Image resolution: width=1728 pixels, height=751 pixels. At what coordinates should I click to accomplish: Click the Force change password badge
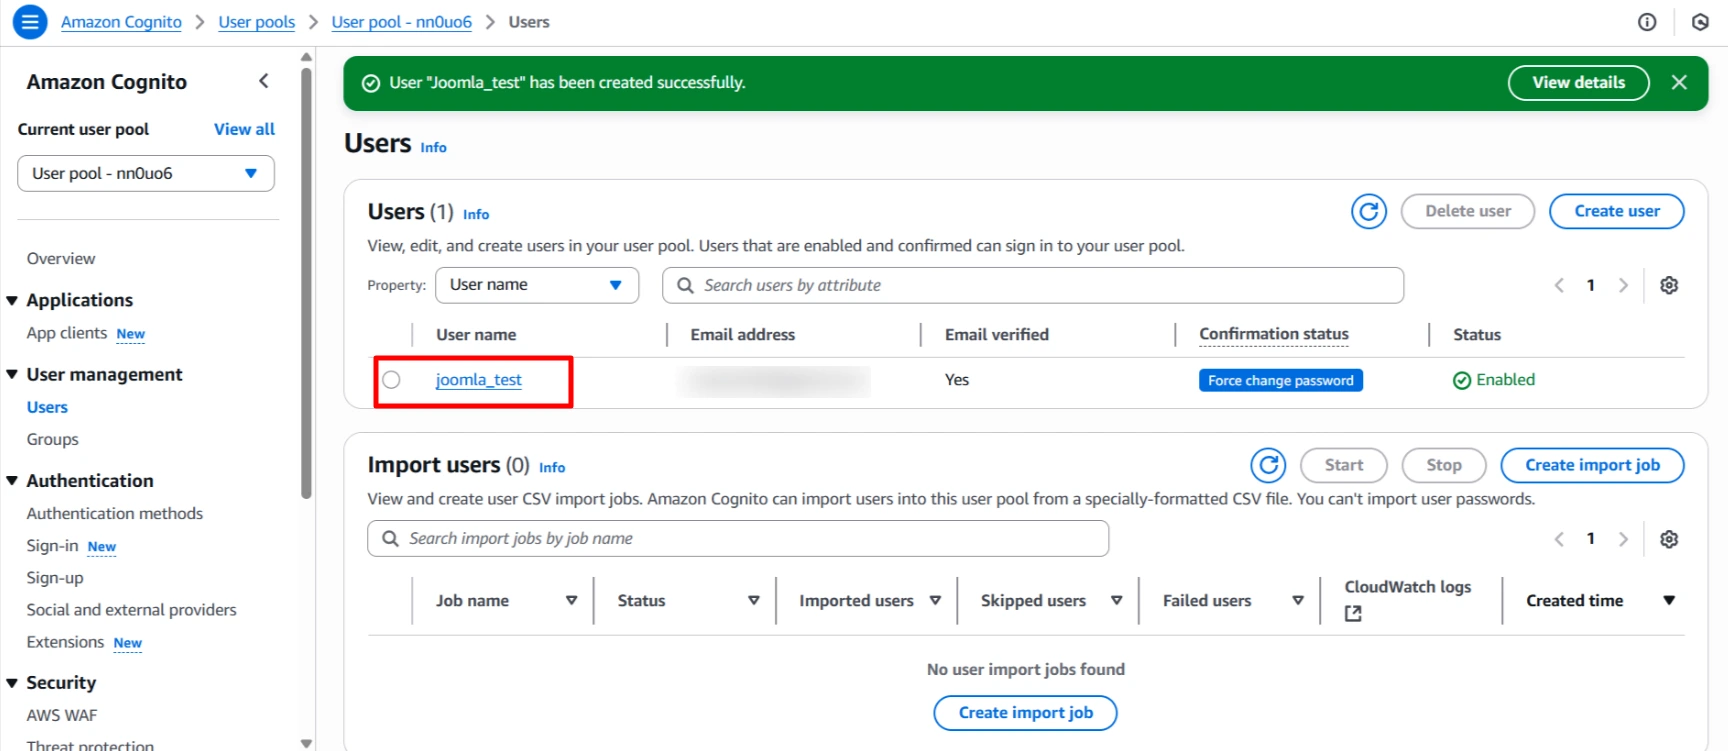tap(1280, 380)
